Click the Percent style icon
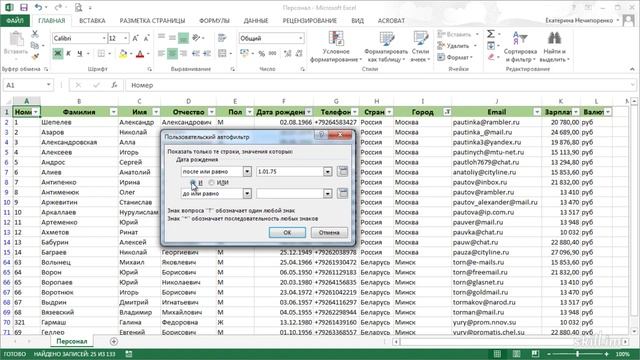The width and height of the screenshot is (640, 360). click(x=262, y=53)
